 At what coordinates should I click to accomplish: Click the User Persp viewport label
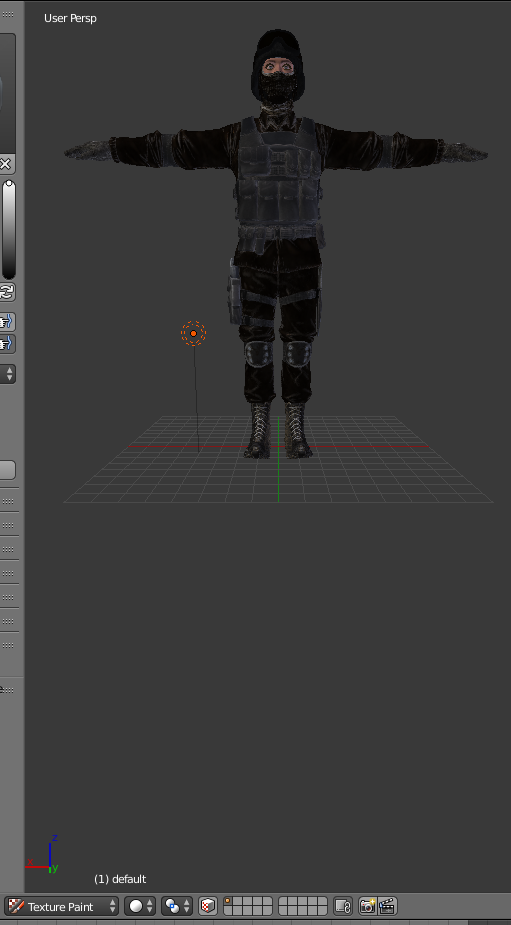70,18
